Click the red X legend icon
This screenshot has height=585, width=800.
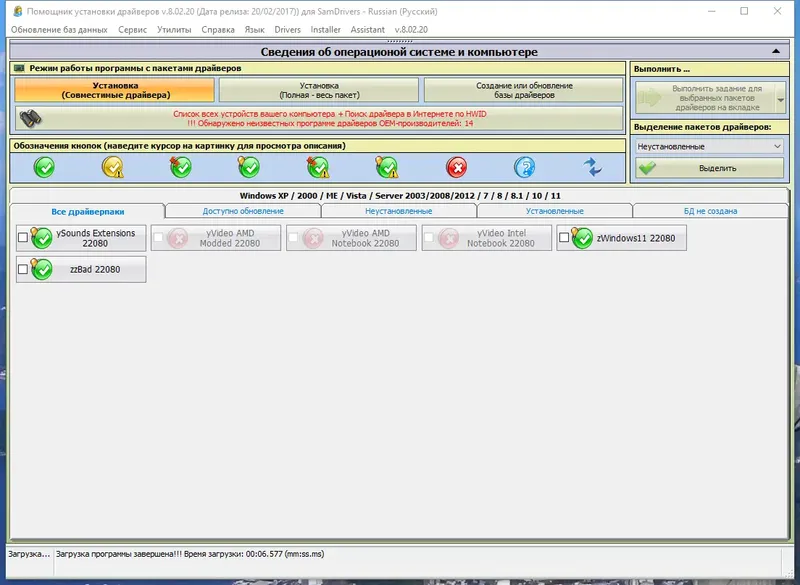[457, 167]
